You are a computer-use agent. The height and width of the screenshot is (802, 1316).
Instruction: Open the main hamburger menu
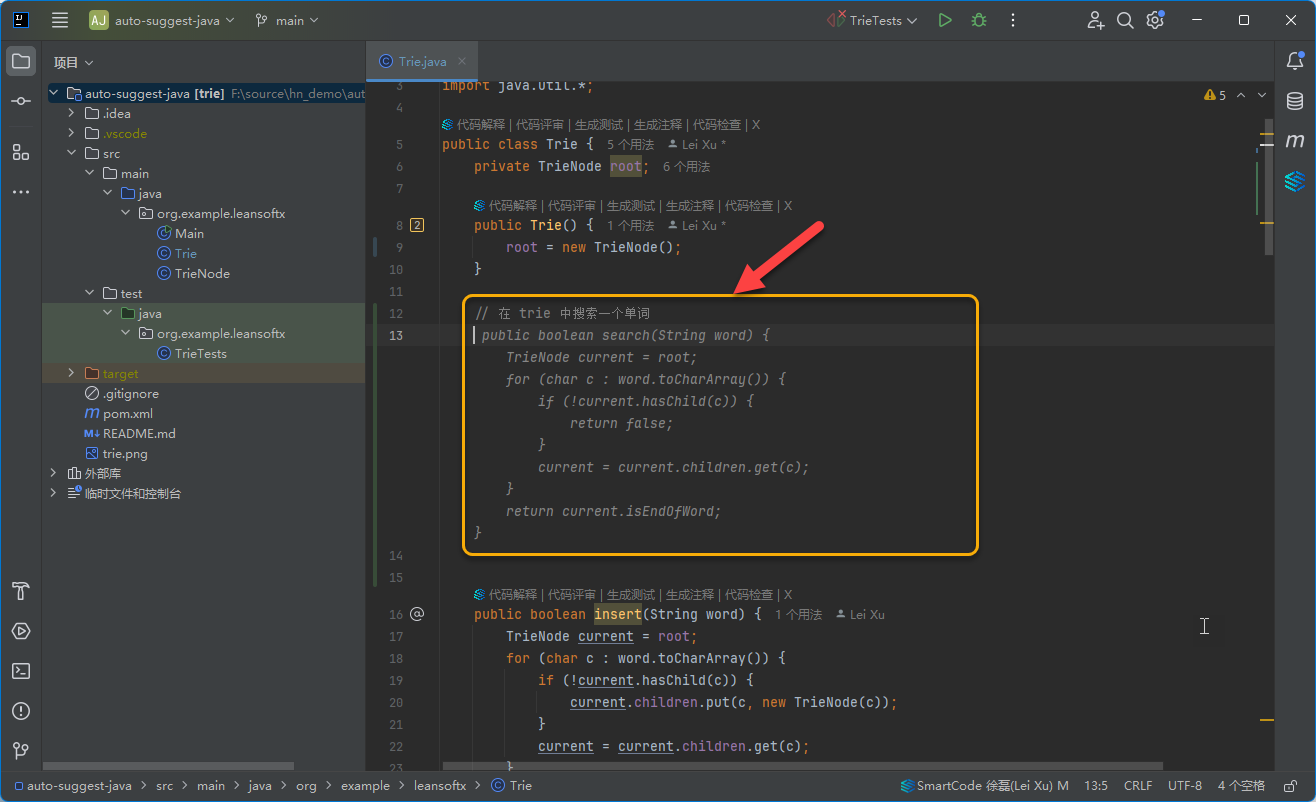point(60,20)
